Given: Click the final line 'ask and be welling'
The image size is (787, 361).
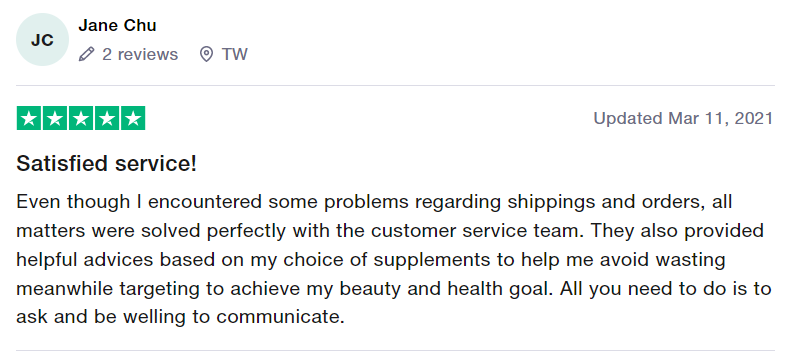Looking at the screenshot, I should tap(180, 317).
